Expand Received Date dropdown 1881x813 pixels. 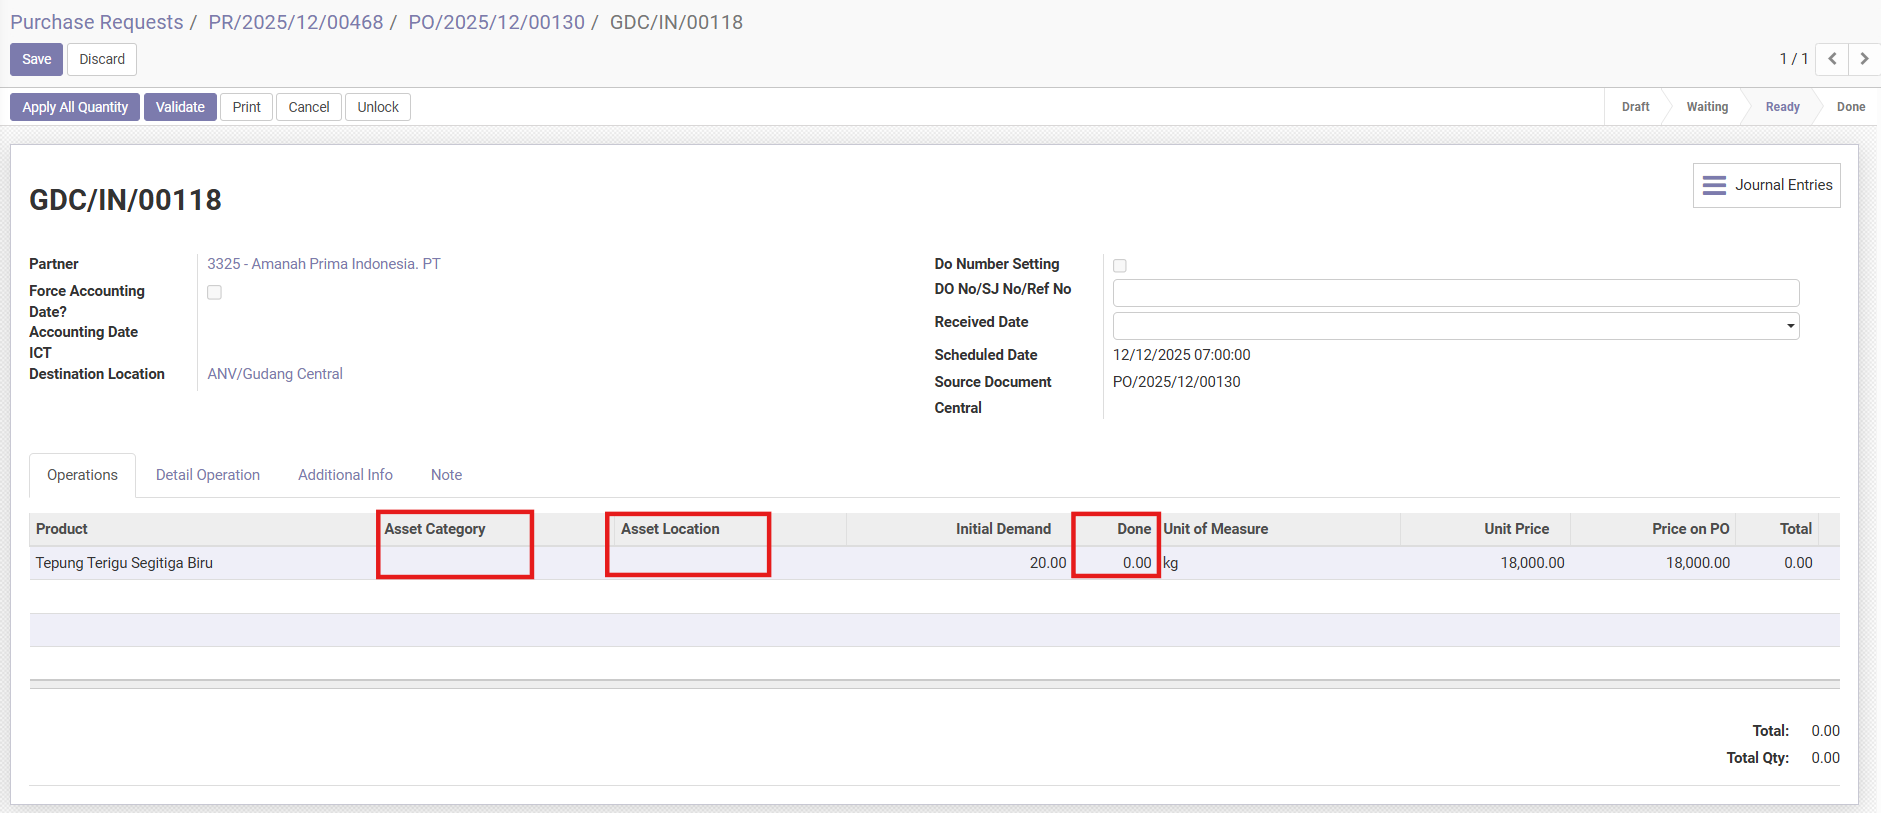click(x=1789, y=326)
